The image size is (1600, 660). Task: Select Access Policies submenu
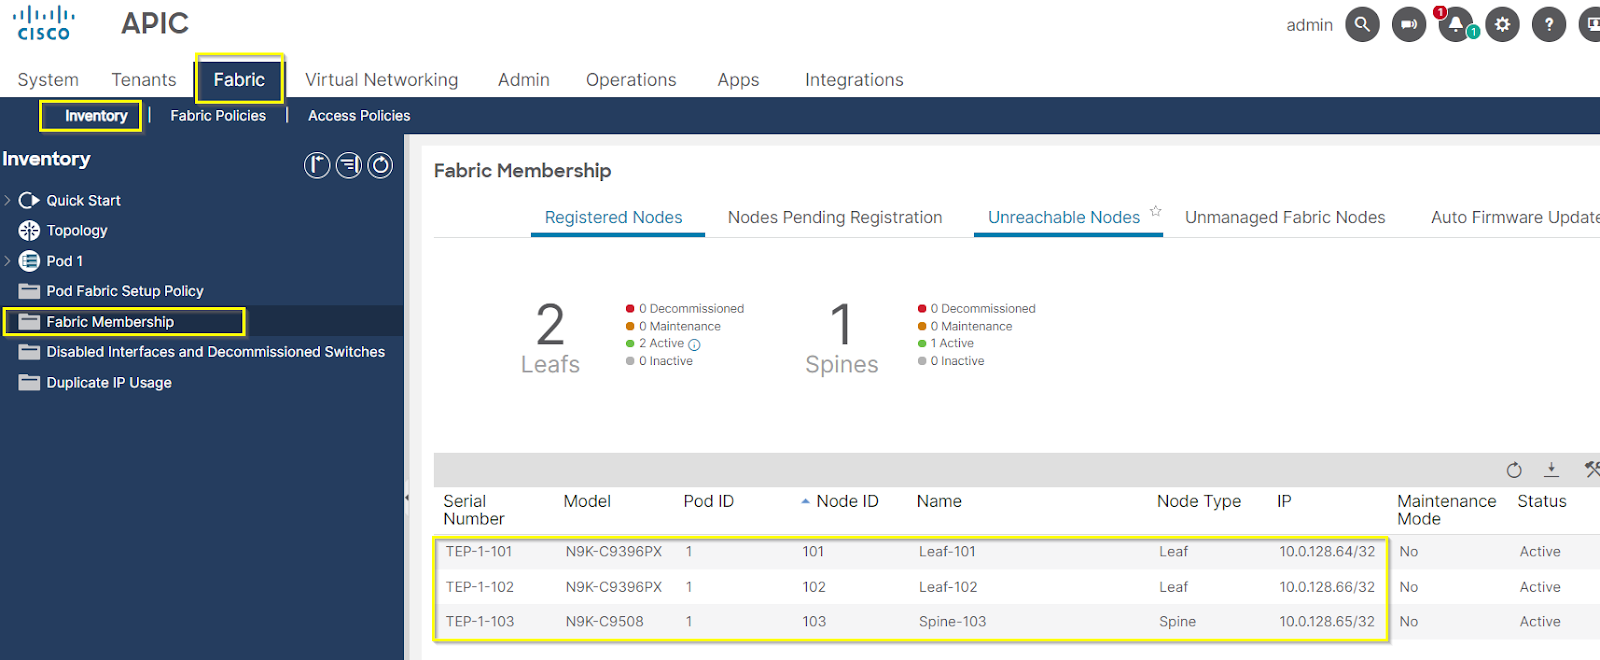click(x=359, y=116)
